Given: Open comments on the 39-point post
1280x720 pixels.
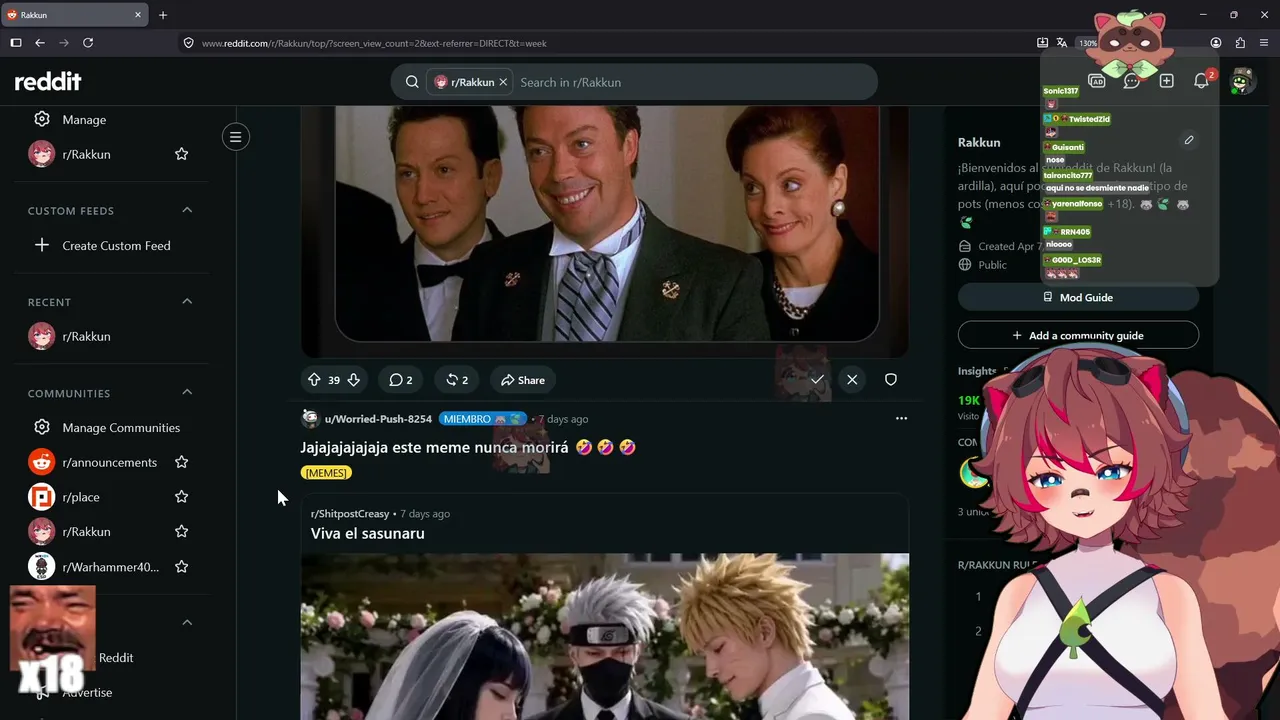Looking at the screenshot, I should tap(400, 380).
